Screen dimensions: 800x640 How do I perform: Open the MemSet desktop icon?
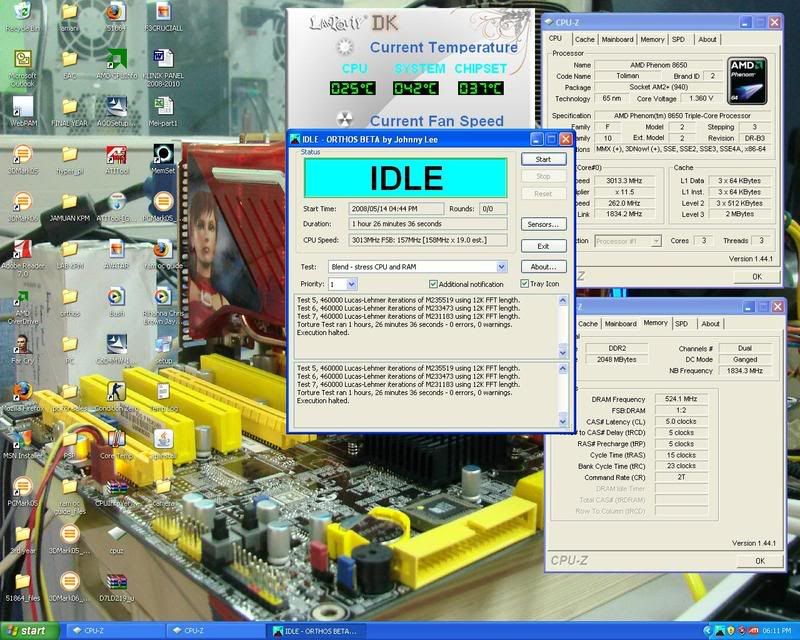pyautogui.click(x=162, y=155)
